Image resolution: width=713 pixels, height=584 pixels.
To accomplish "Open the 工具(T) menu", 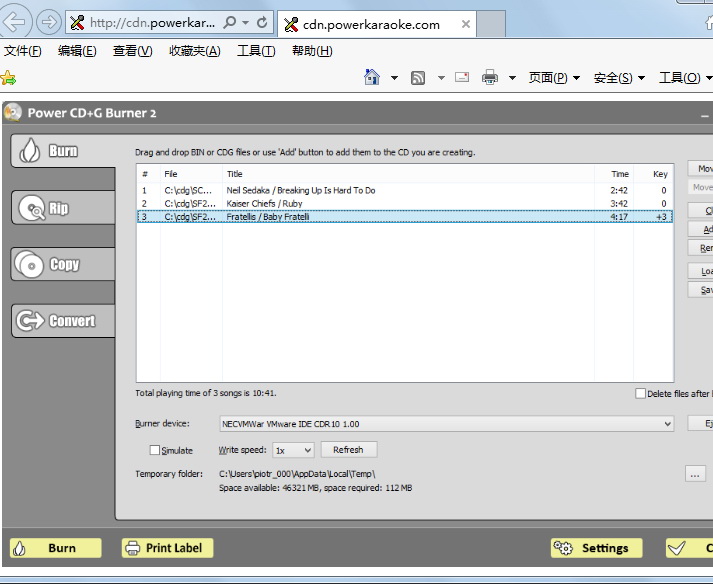I will 256,50.
